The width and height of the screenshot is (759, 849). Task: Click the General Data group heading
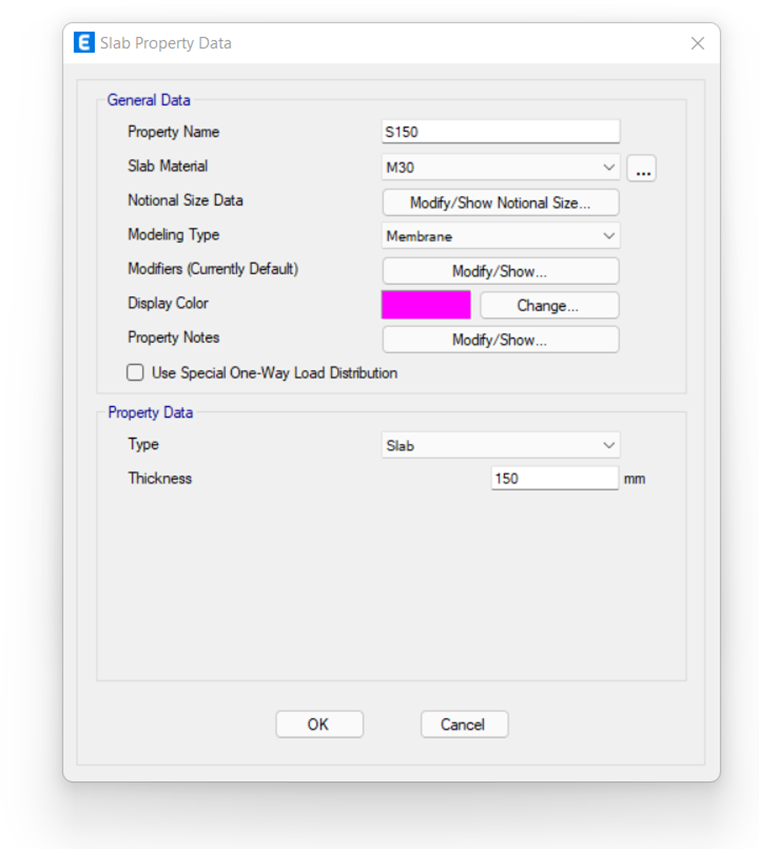[148, 100]
